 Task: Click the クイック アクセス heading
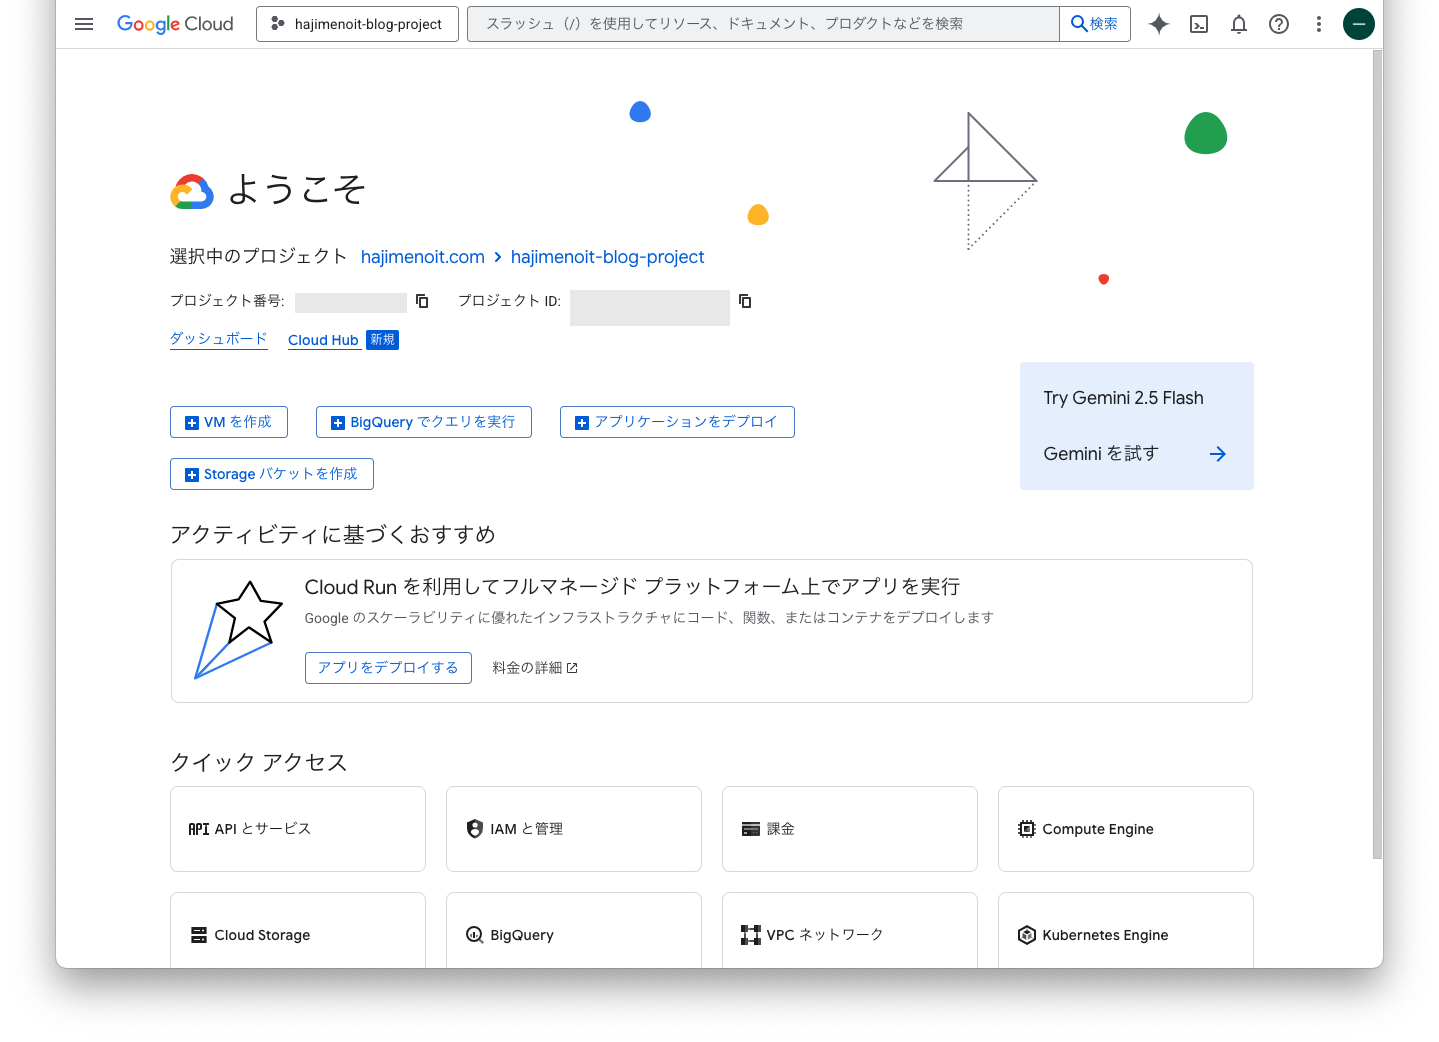click(x=258, y=763)
